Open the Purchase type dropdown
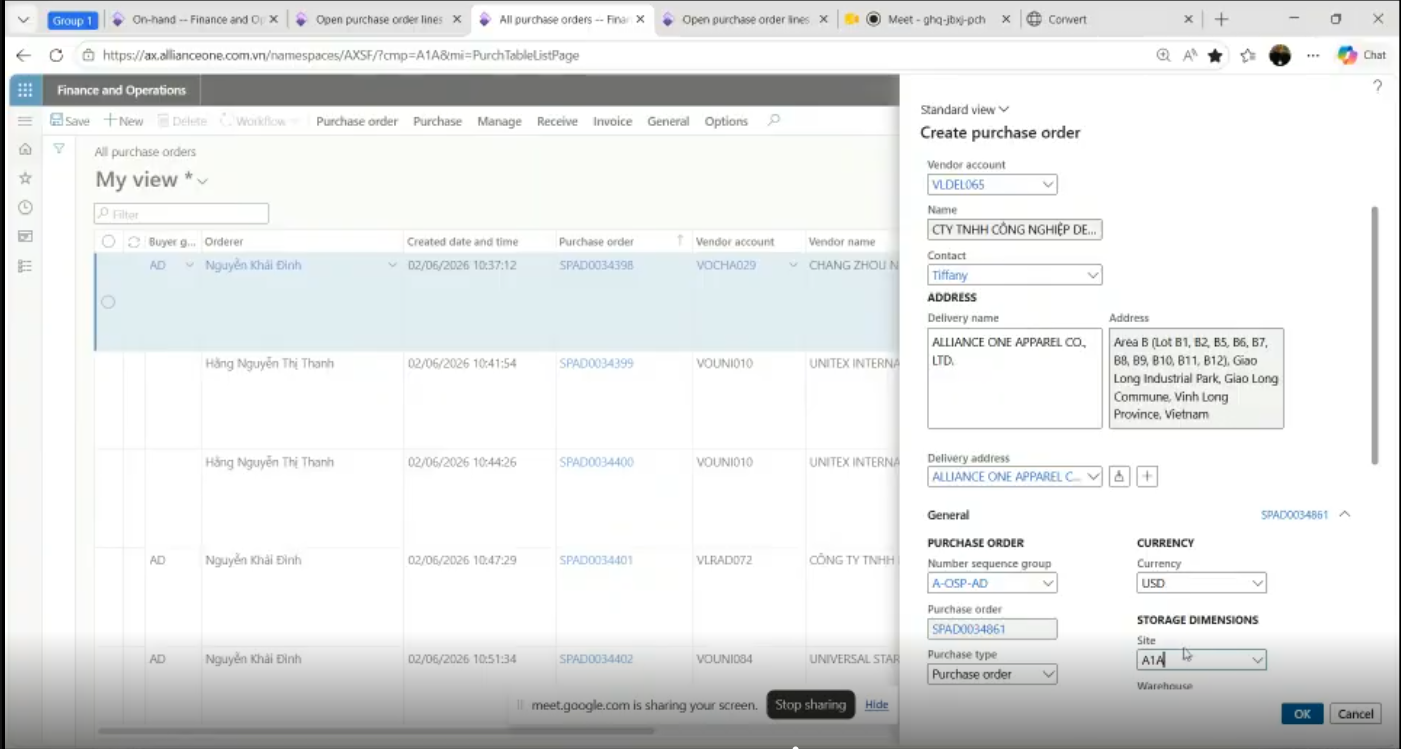Image resolution: width=1401 pixels, height=749 pixels. (x=1047, y=675)
